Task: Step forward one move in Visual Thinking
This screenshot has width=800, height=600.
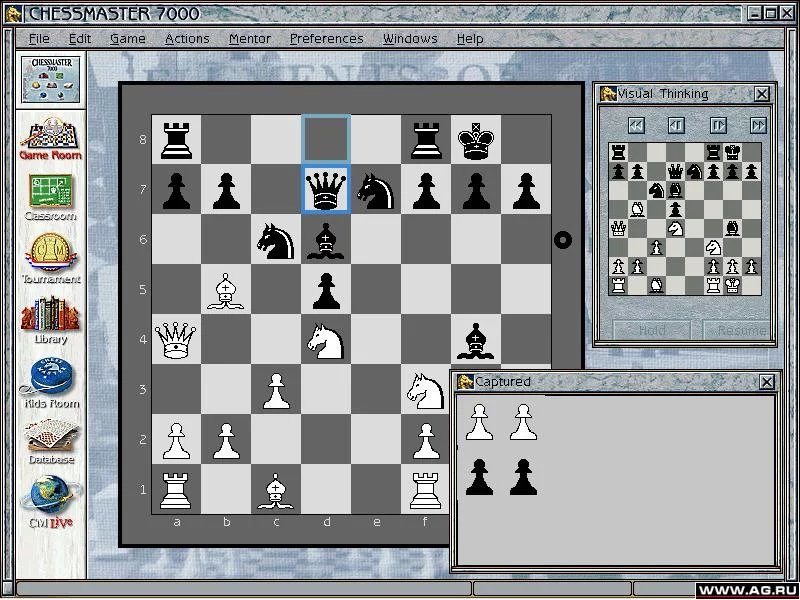Action: coord(718,126)
